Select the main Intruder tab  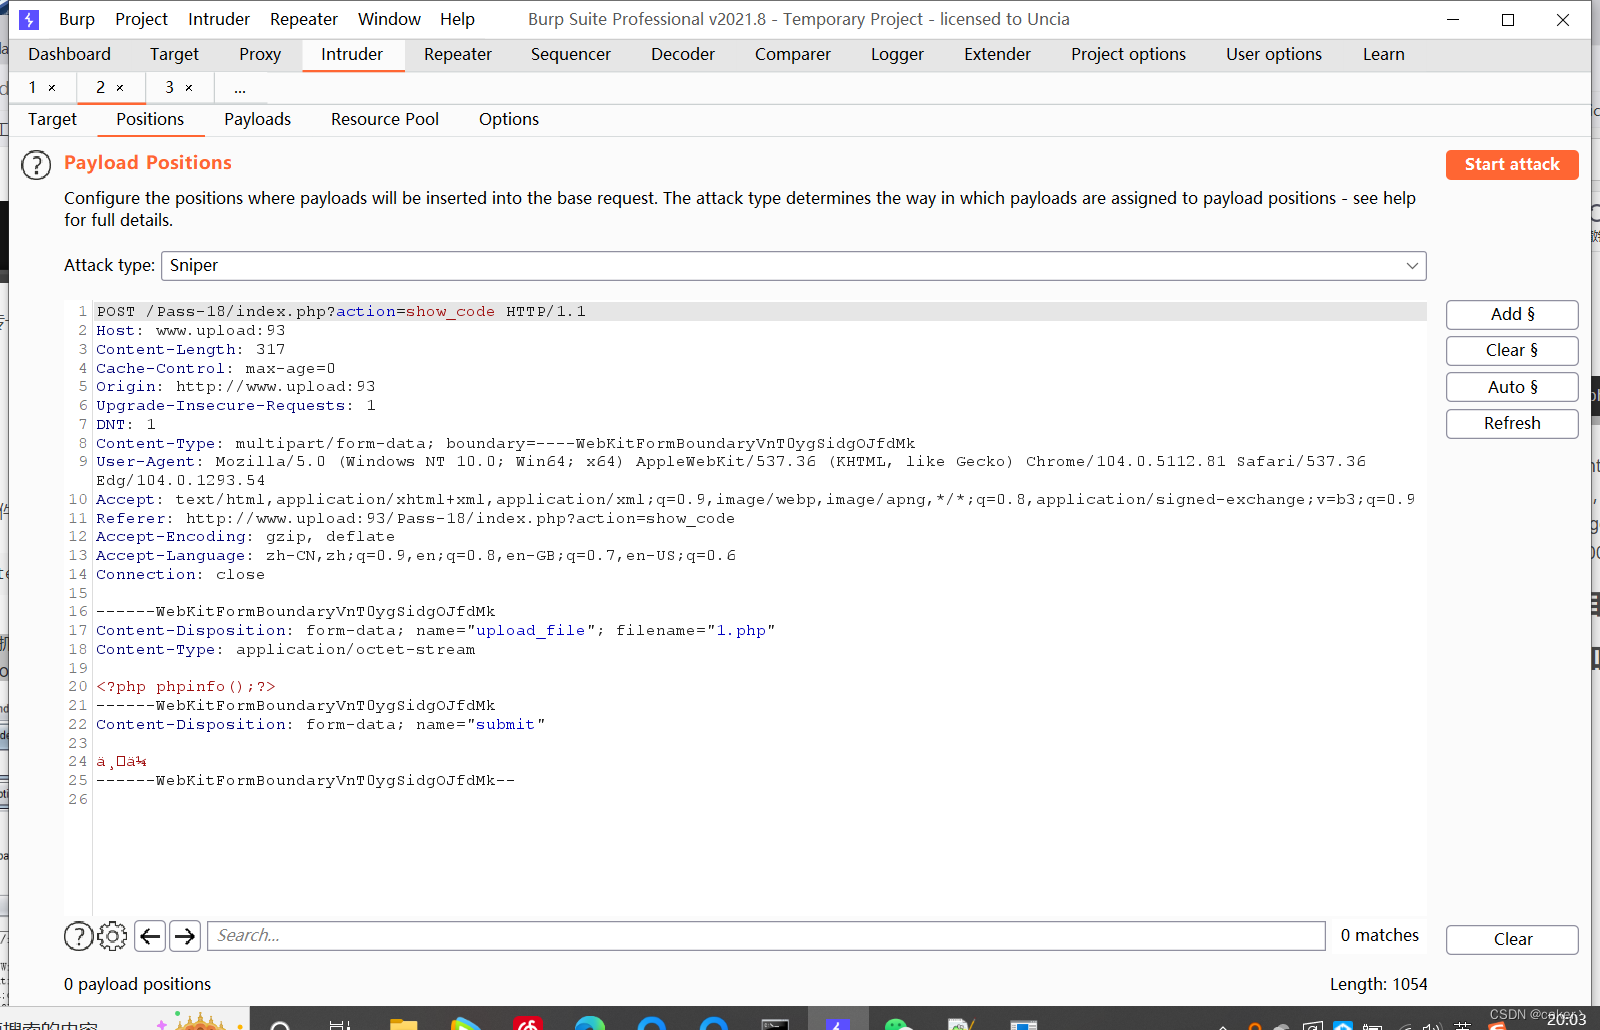pyautogui.click(x=352, y=54)
